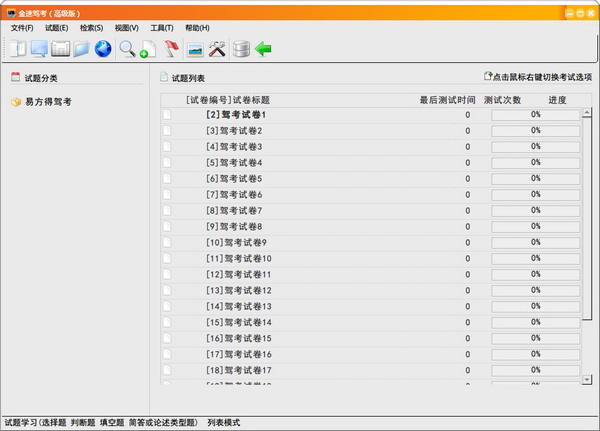Open the 检索(S) menu
The height and width of the screenshot is (431, 600).
click(91, 28)
